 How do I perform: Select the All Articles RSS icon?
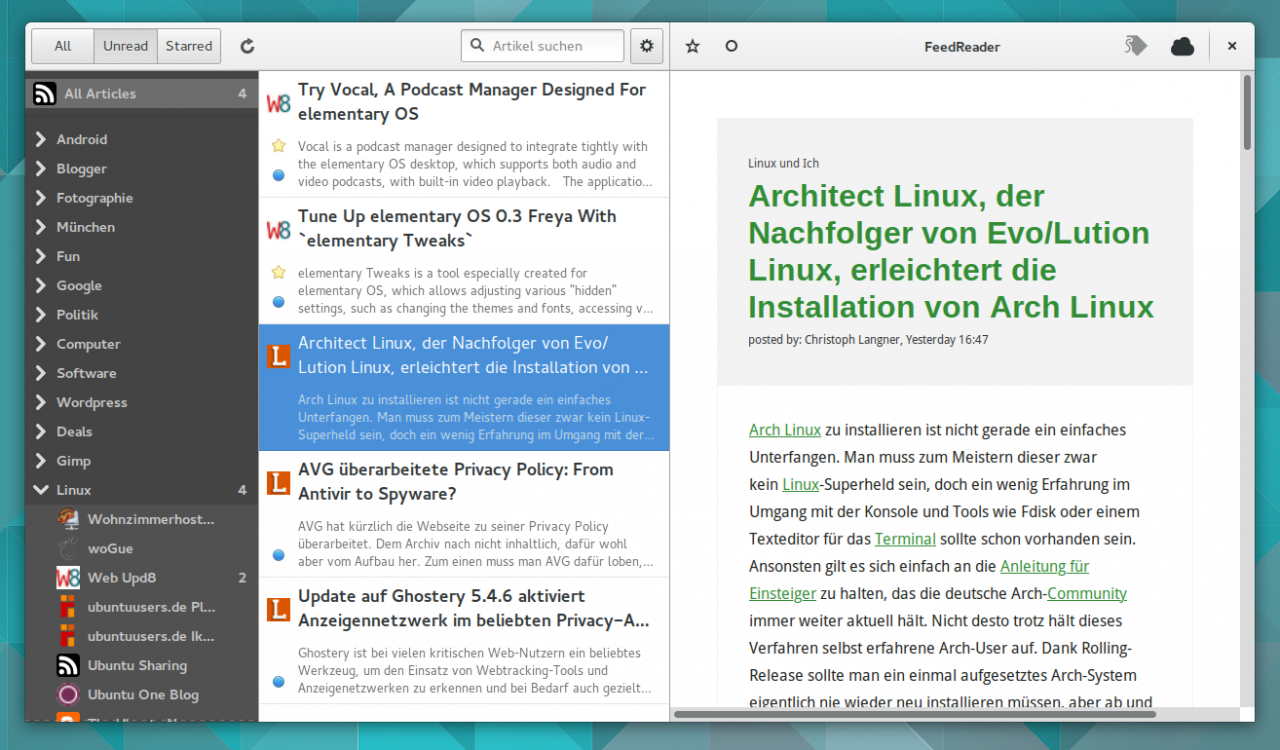44,94
